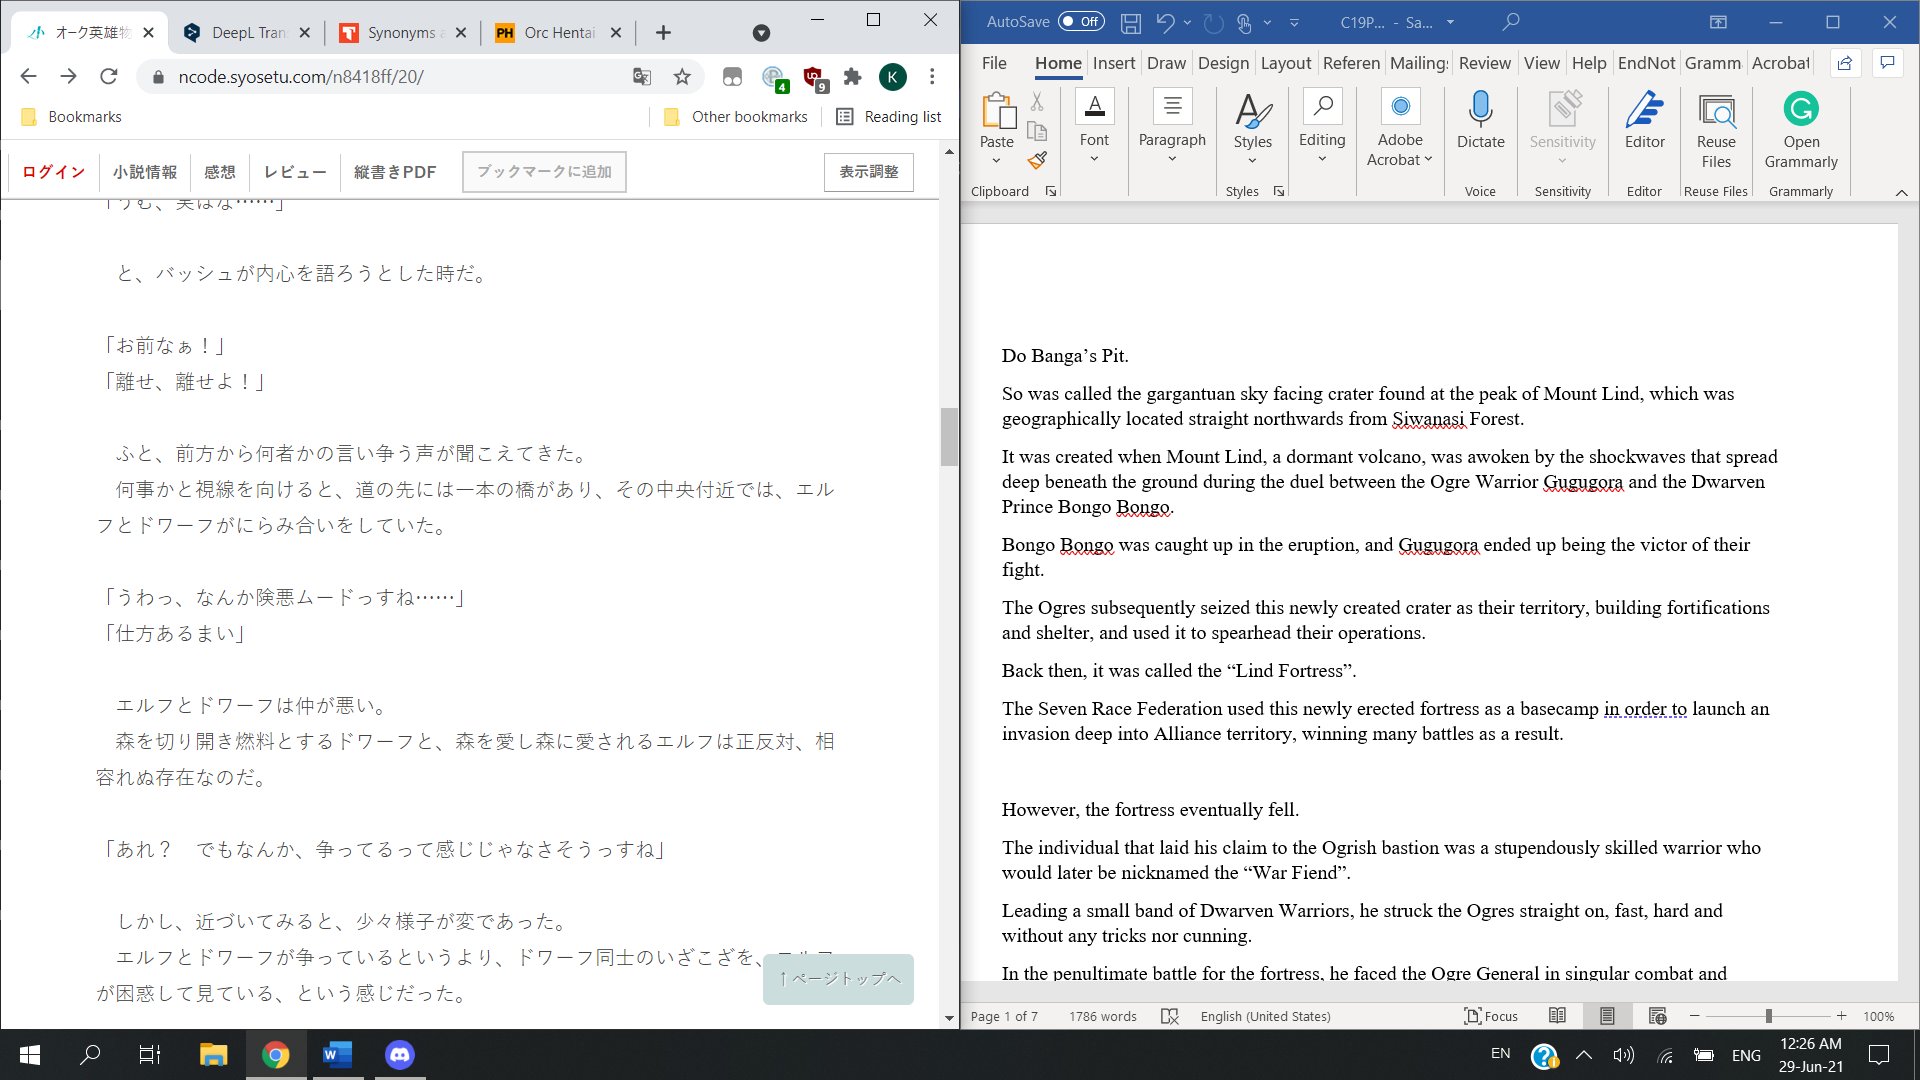Viewport: 1920px width, 1080px height.
Task: Click the Dictate microphone icon
Action: click(x=1480, y=109)
